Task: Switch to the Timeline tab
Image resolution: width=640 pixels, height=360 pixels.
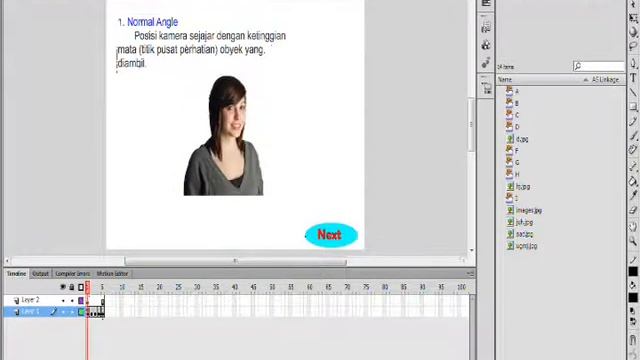Action: pos(16,274)
